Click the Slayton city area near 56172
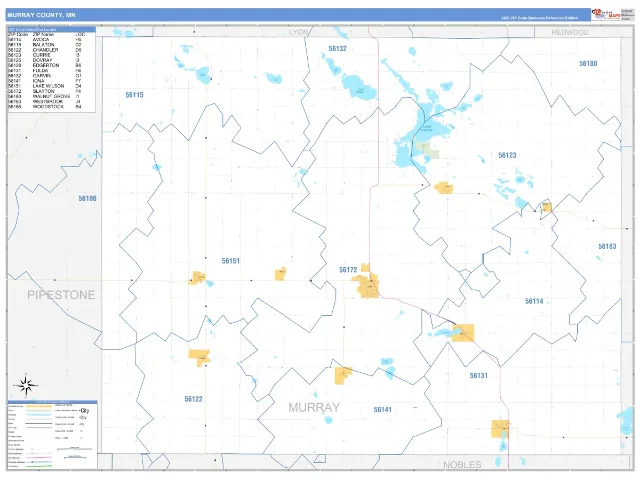Image resolution: width=640 pixels, height=480 pixels. [x=369, y=286]
